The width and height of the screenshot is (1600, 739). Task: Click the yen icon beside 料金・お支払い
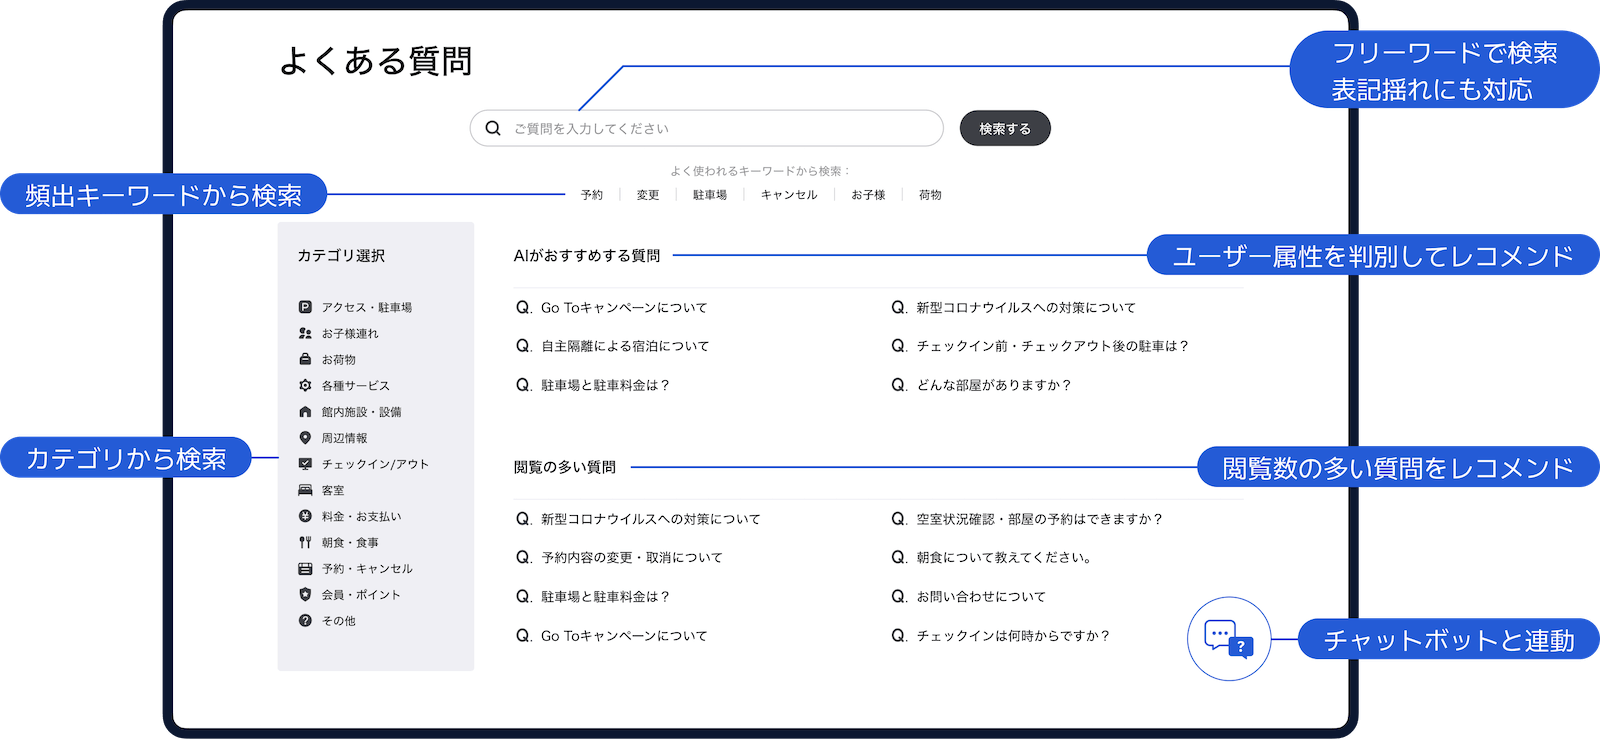tap(305, 516)
